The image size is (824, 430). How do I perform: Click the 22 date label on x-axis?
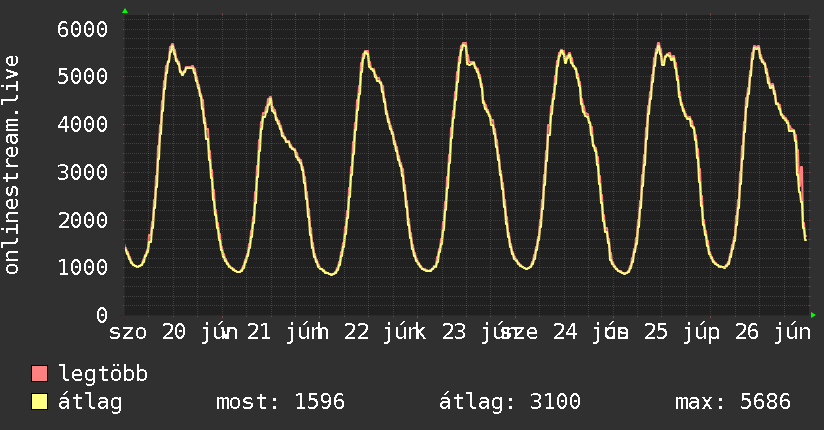357,332
